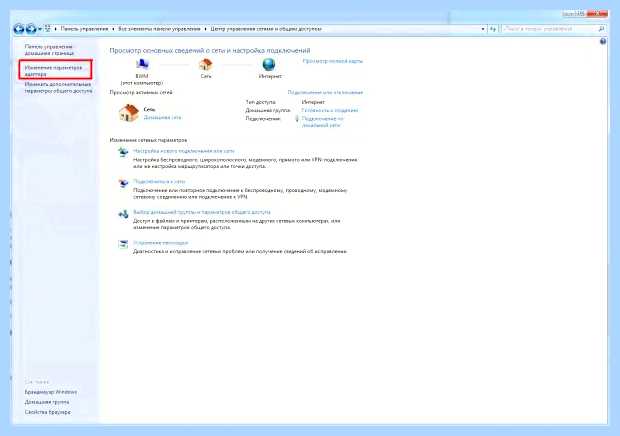The width and height of the screenshot is (620, 436).
Task: Refresh the page with the address bar refresh button
Action: [493, 29]
